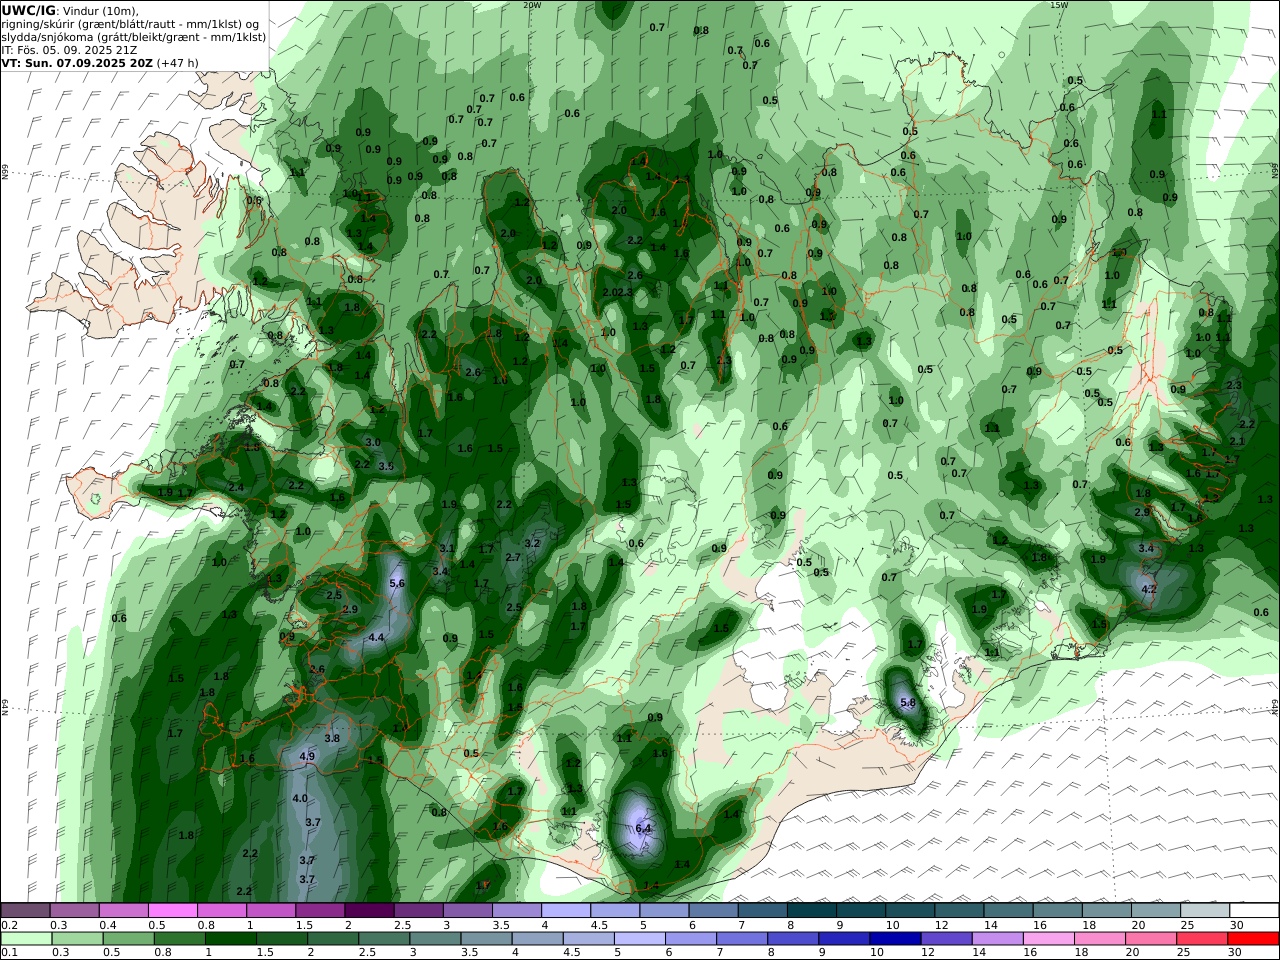Click the 3.8 precipitation value on the map
The height and width of the screenshot is (960, 1280).
tap(333, 738)
